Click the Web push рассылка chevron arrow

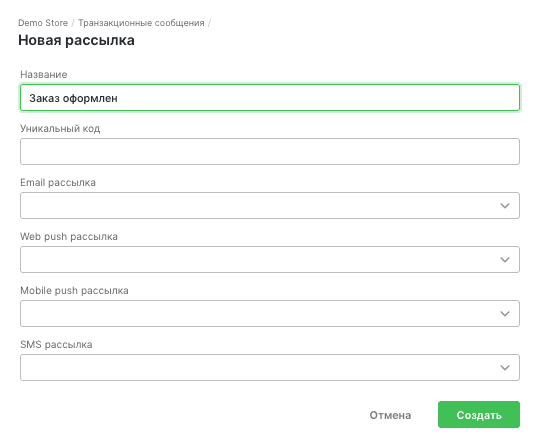pos(505,260)
